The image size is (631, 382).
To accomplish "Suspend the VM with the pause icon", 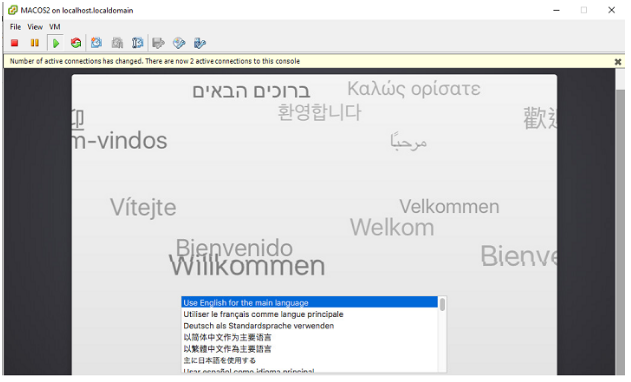I will [x=35, y=43].
